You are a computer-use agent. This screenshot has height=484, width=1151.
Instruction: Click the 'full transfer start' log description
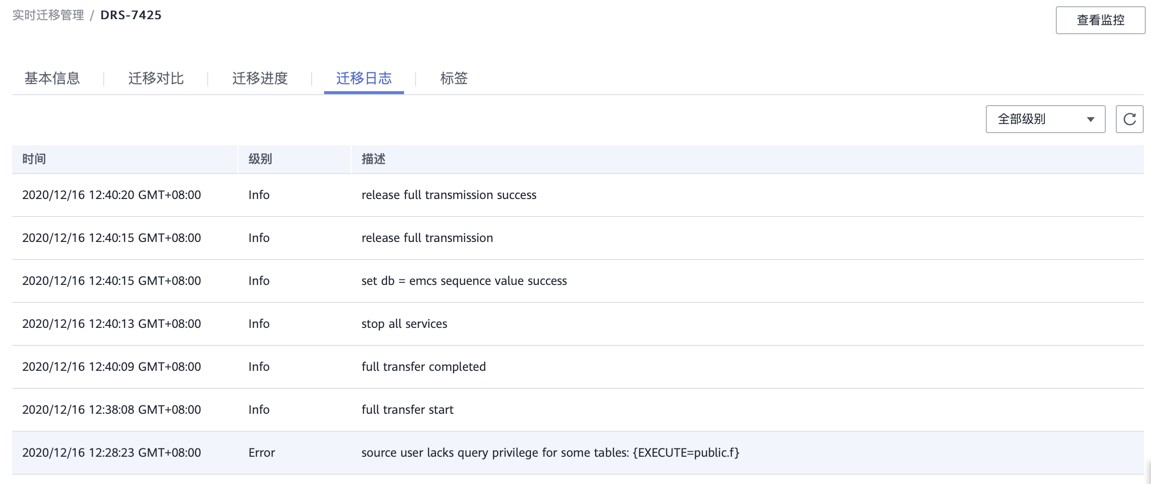pyautogui.click(x=407, y=410)
